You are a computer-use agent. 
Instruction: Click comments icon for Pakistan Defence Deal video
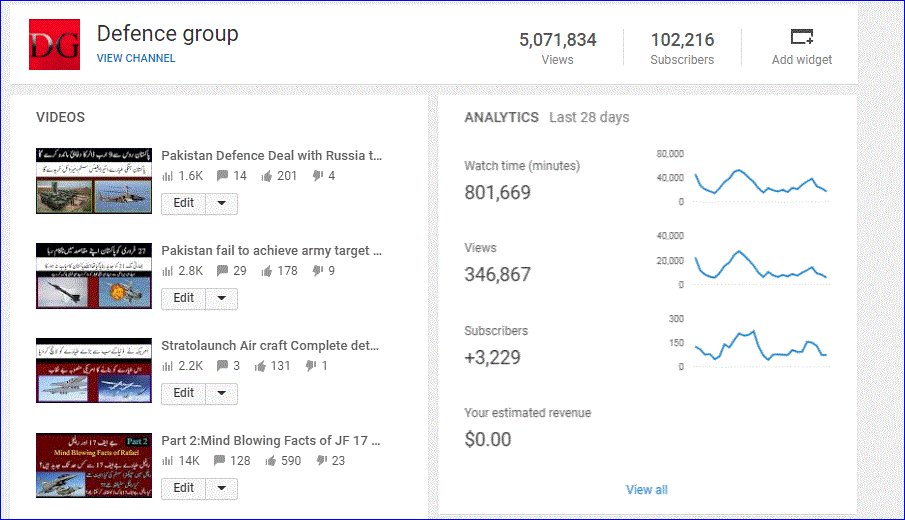point(222,175)
